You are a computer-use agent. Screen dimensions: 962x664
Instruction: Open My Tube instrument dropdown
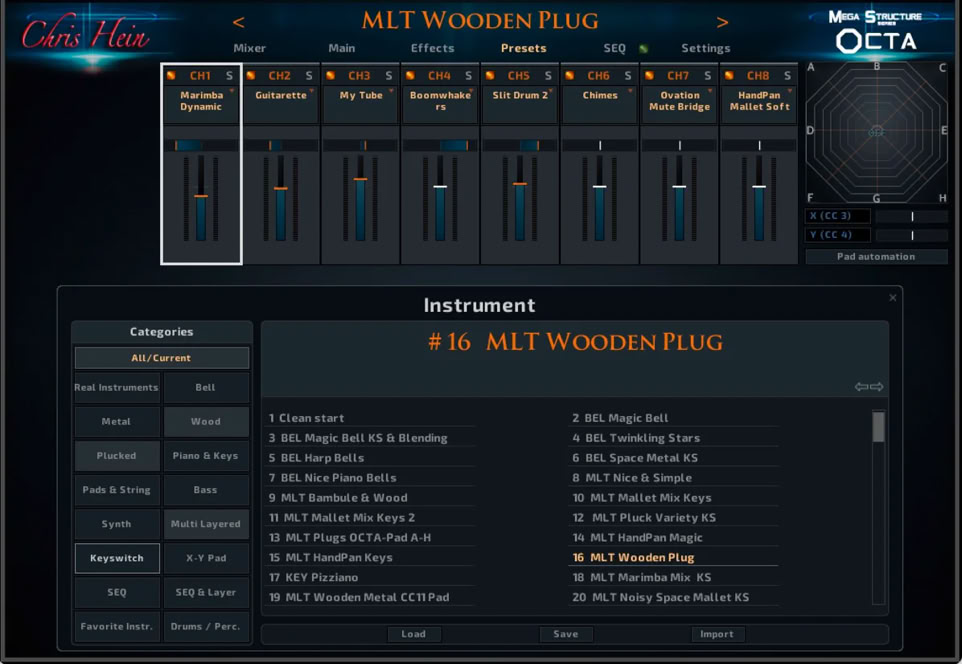pyautogui.click(x=361, y=104)
